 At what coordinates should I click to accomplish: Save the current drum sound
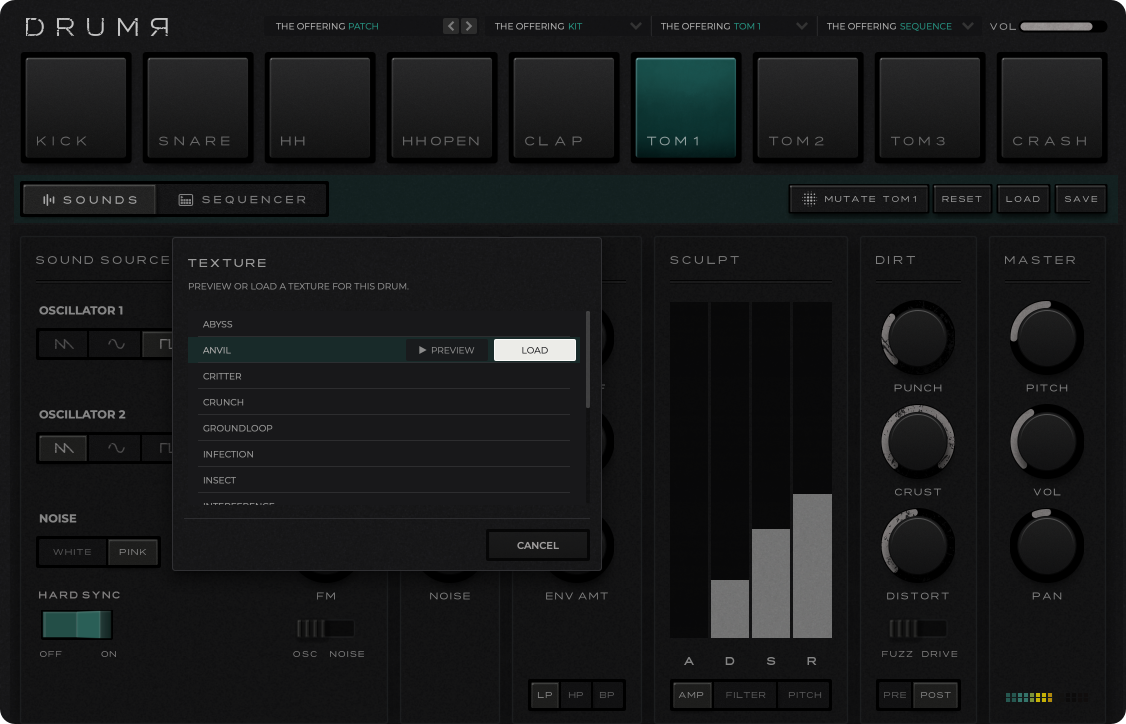coord(1081,199)
